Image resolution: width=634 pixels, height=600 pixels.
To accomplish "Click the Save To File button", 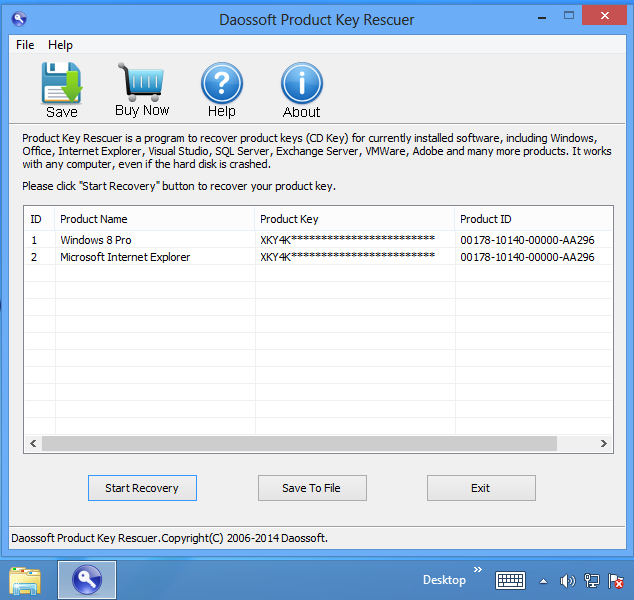I will 312,488.
